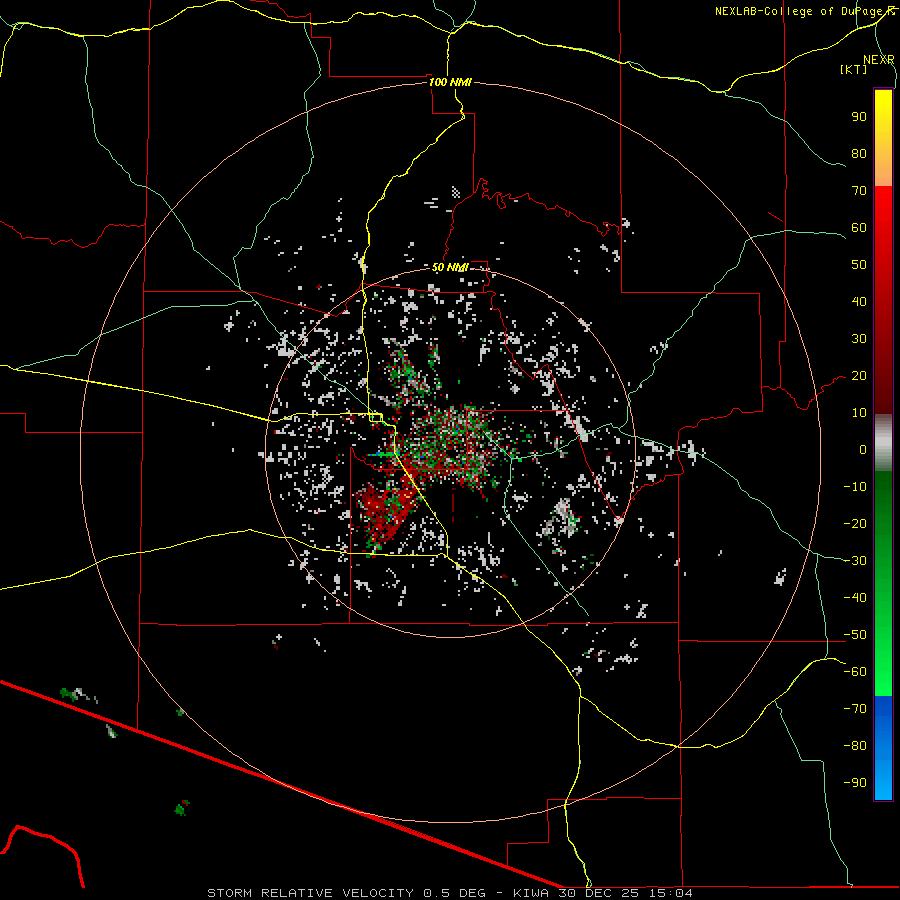Click the -30 knot scale label
The height and width of the screenshot is (900, 900).
[x=855, y=561]
